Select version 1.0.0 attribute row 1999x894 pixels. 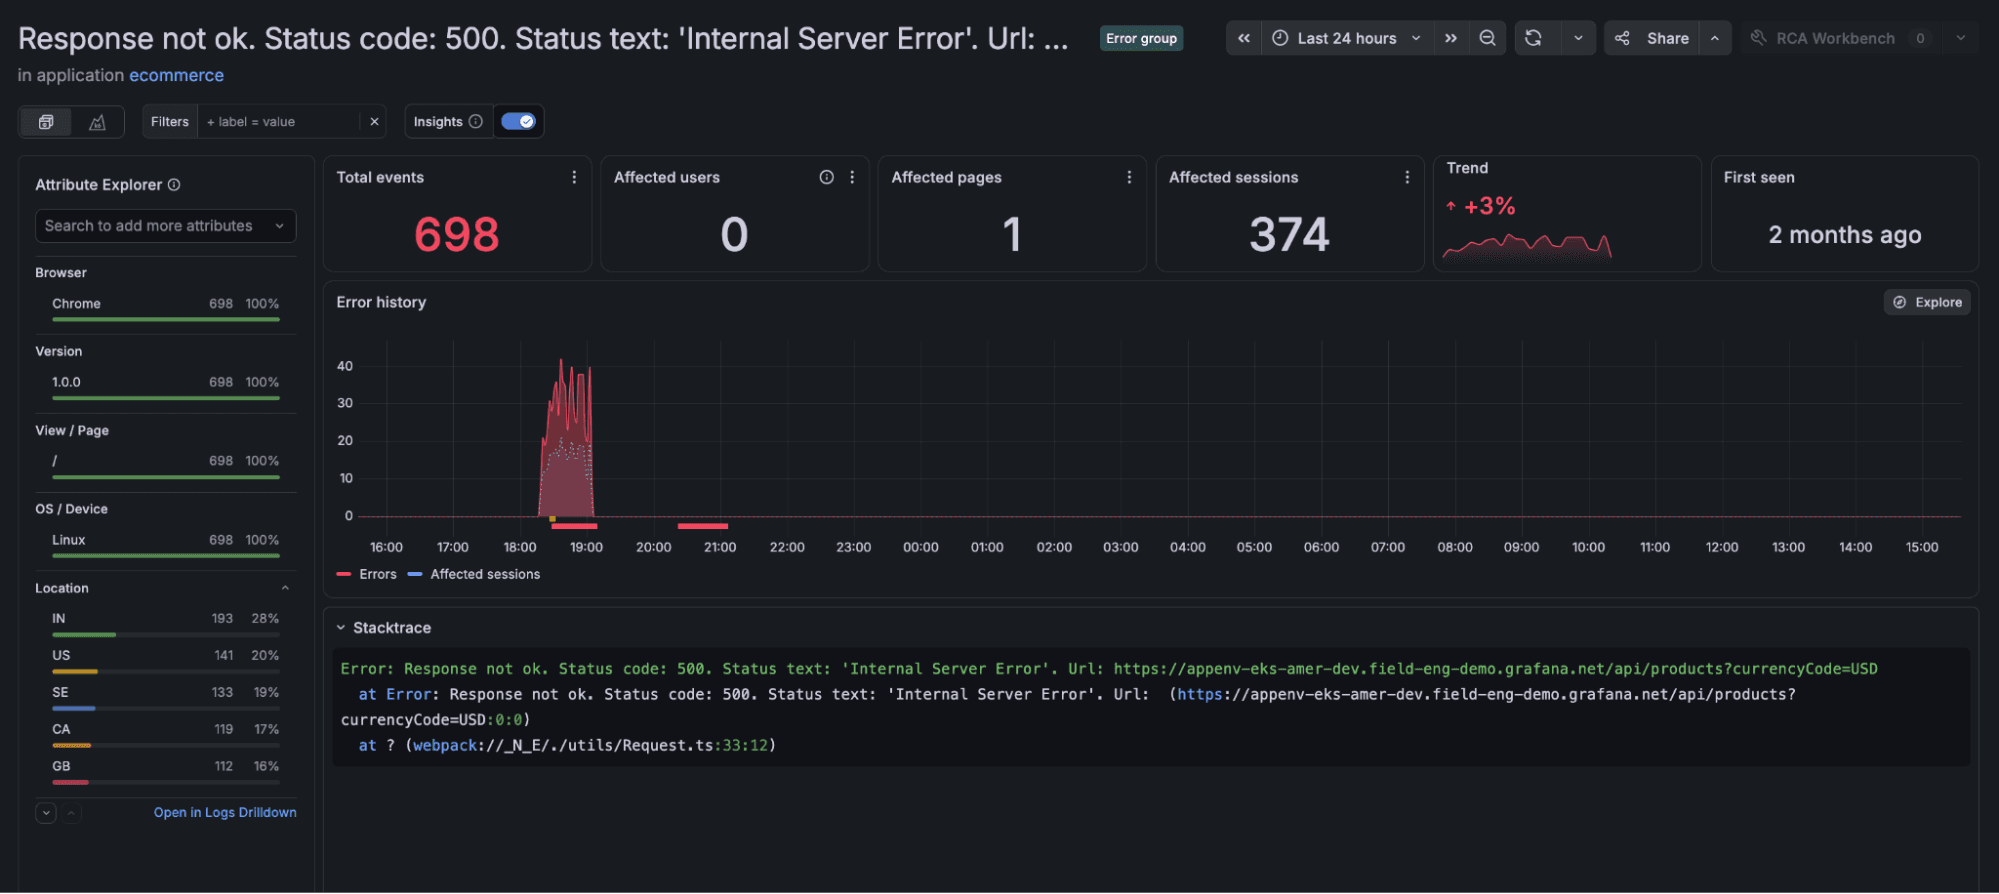click(165, 387)
